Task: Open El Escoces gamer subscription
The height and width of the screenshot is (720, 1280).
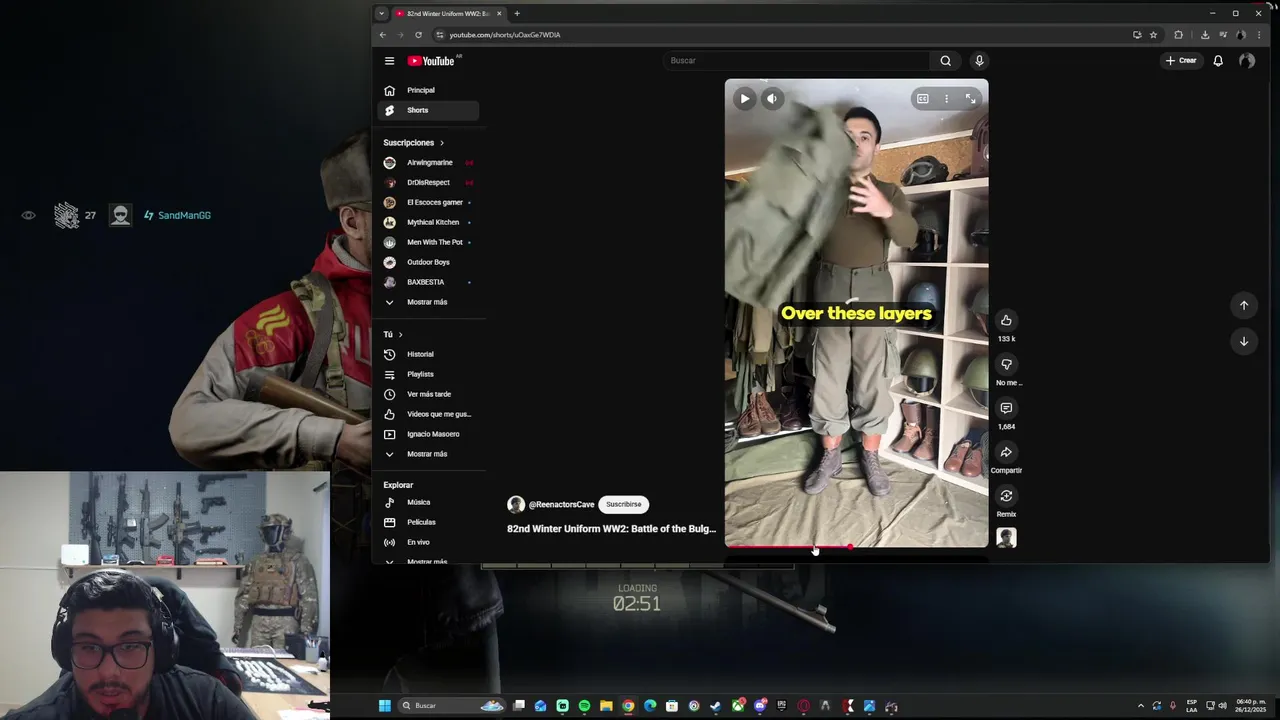Action: tap(429, 202)
